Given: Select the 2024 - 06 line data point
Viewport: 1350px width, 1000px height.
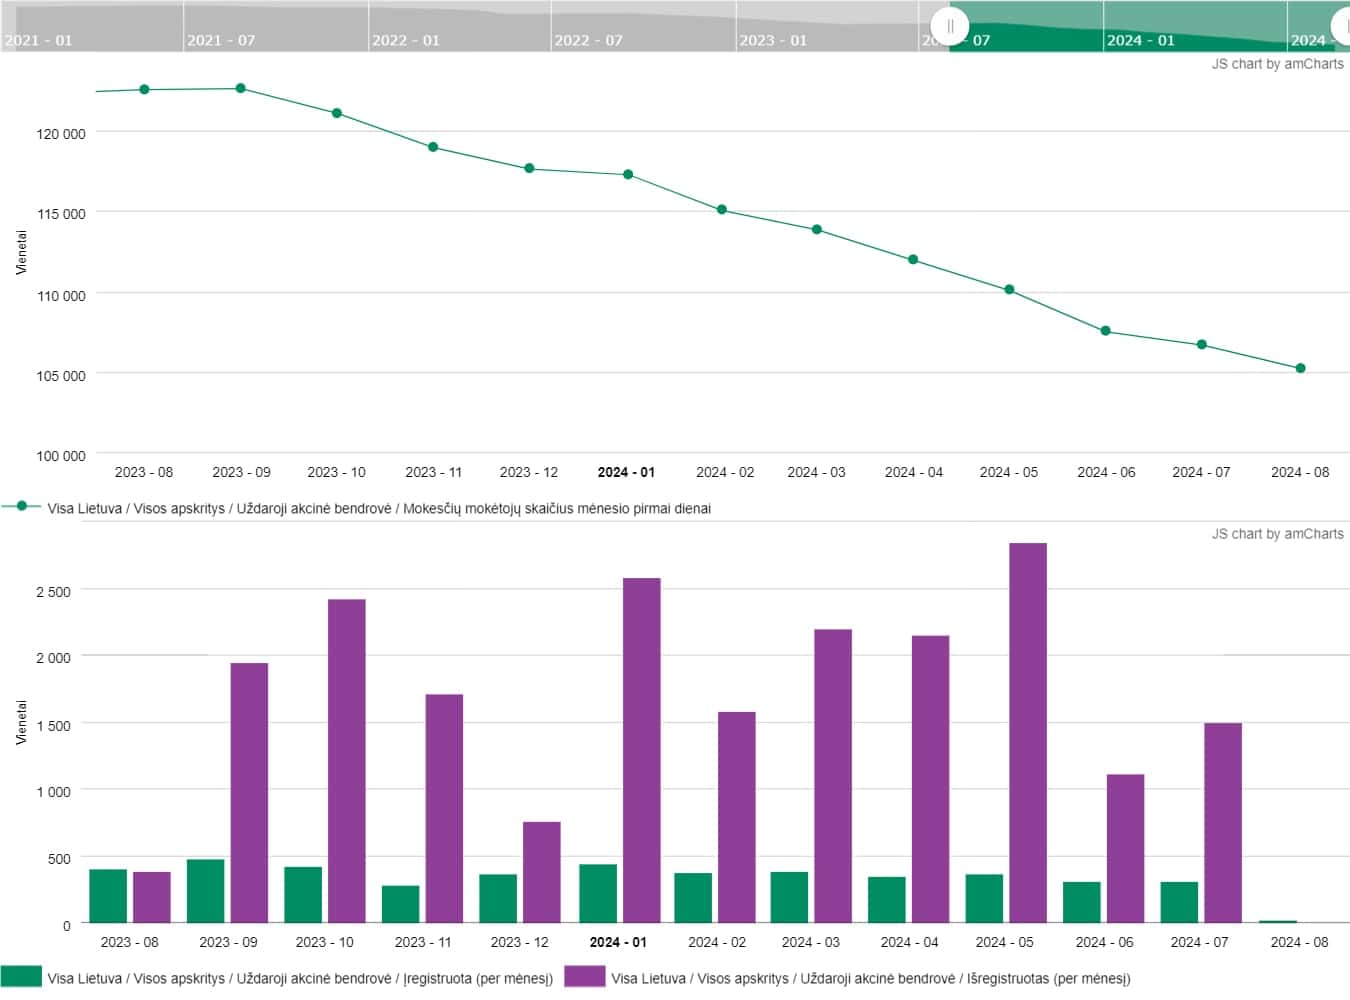Looking at the screenshot, I should pos(1105,331).
